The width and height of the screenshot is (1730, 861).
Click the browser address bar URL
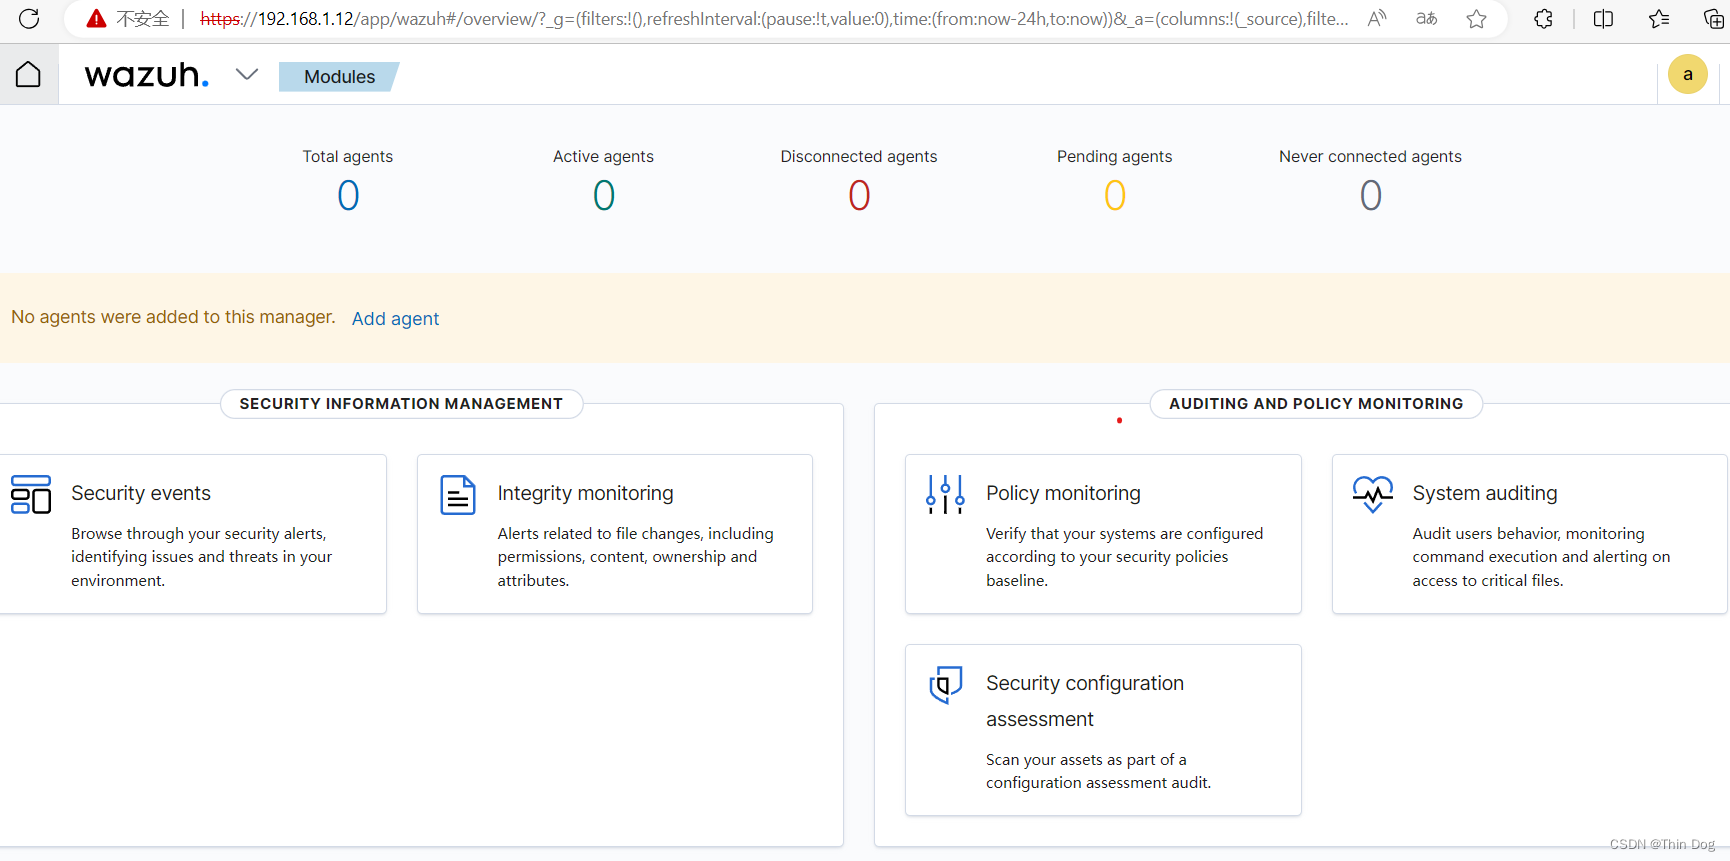coord(774,18)
